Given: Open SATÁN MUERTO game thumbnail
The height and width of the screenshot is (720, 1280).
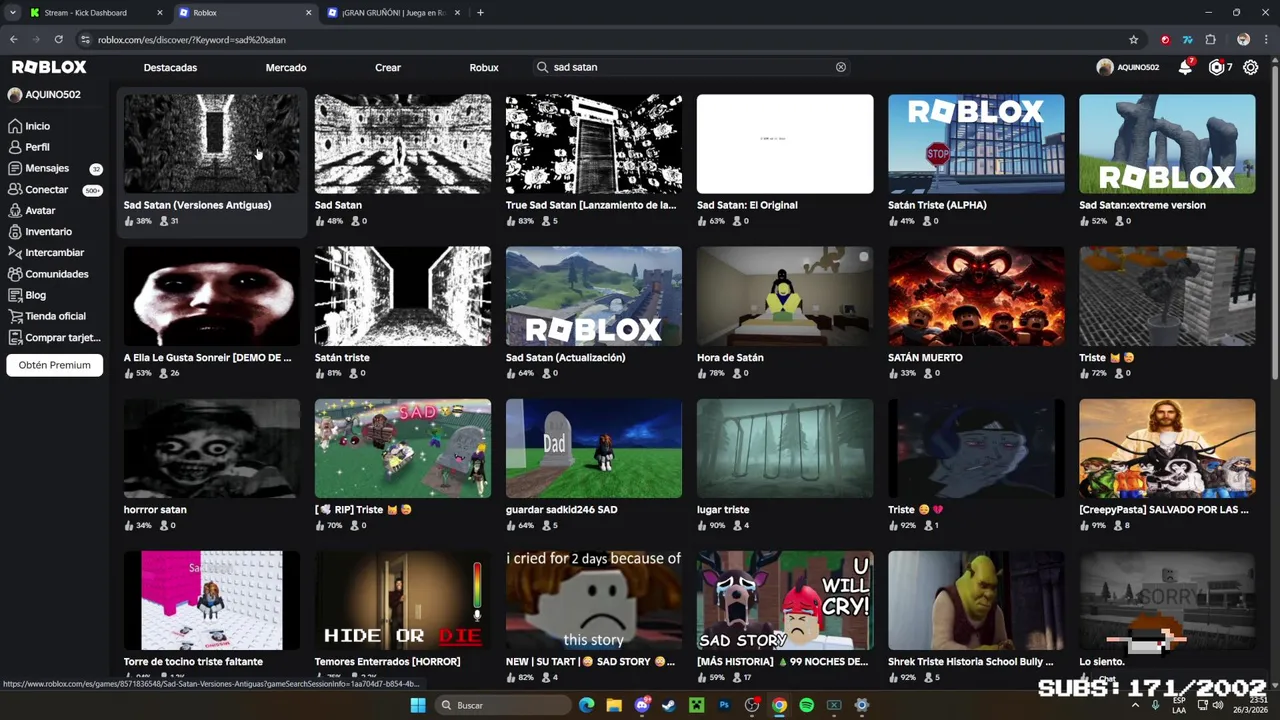Looking at the screenshot, I should click(976, 296).
